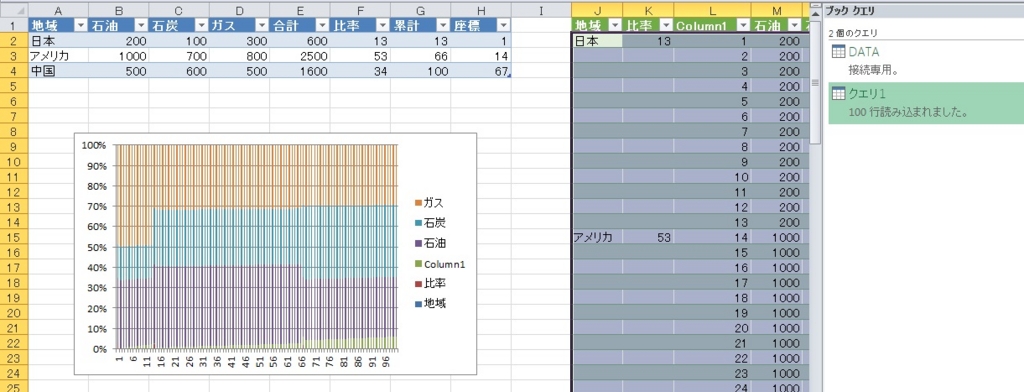Viewport: 1024px width, 392px height.
Task: Click the 50% axis label on chart
Action: 97,248
